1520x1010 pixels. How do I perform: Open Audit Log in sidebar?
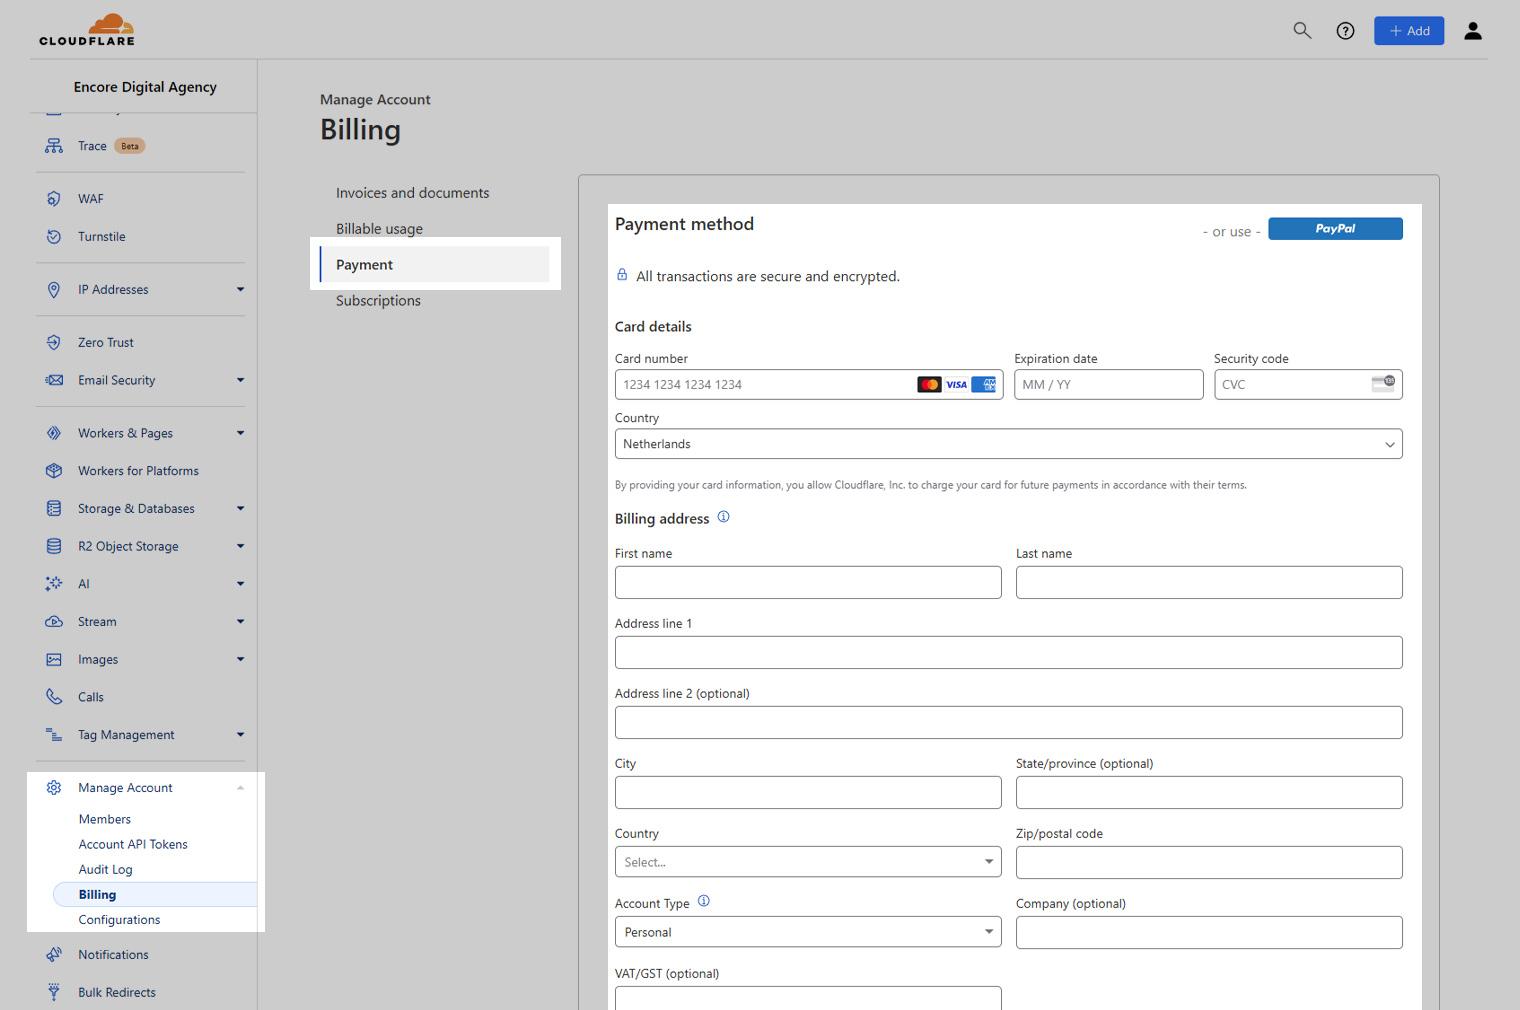tap(105, 870)
